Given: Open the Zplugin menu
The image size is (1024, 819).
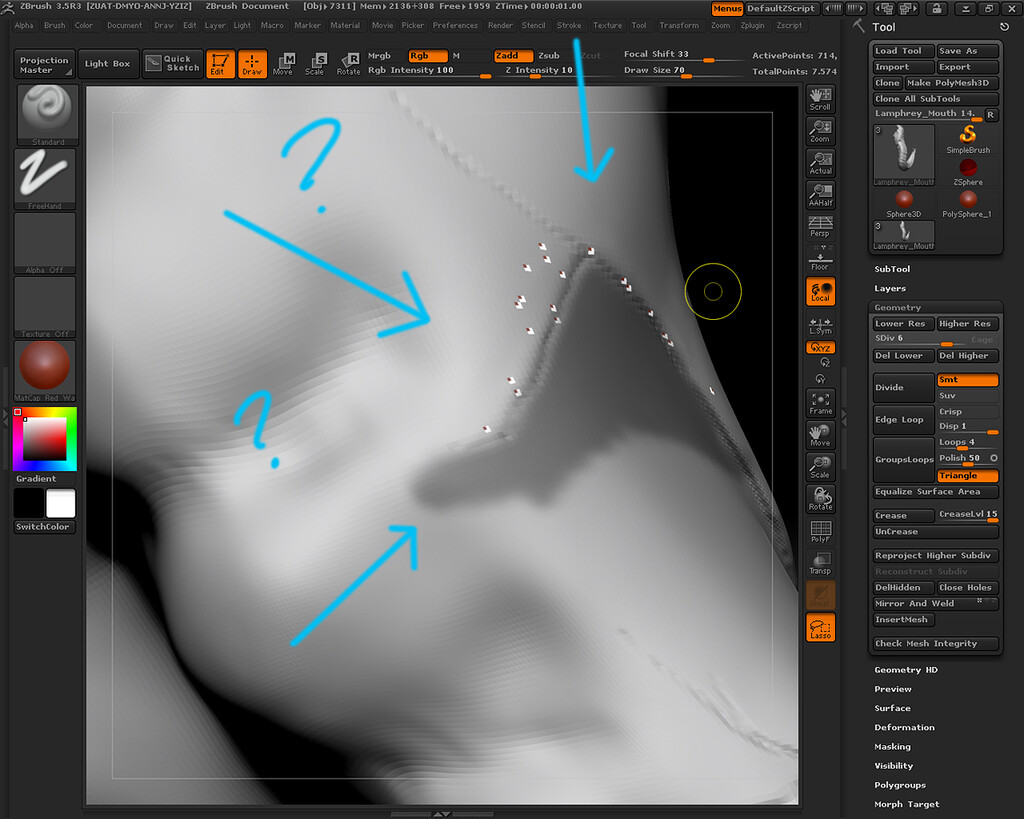Looking at the screenshot, I should [752, 25].
